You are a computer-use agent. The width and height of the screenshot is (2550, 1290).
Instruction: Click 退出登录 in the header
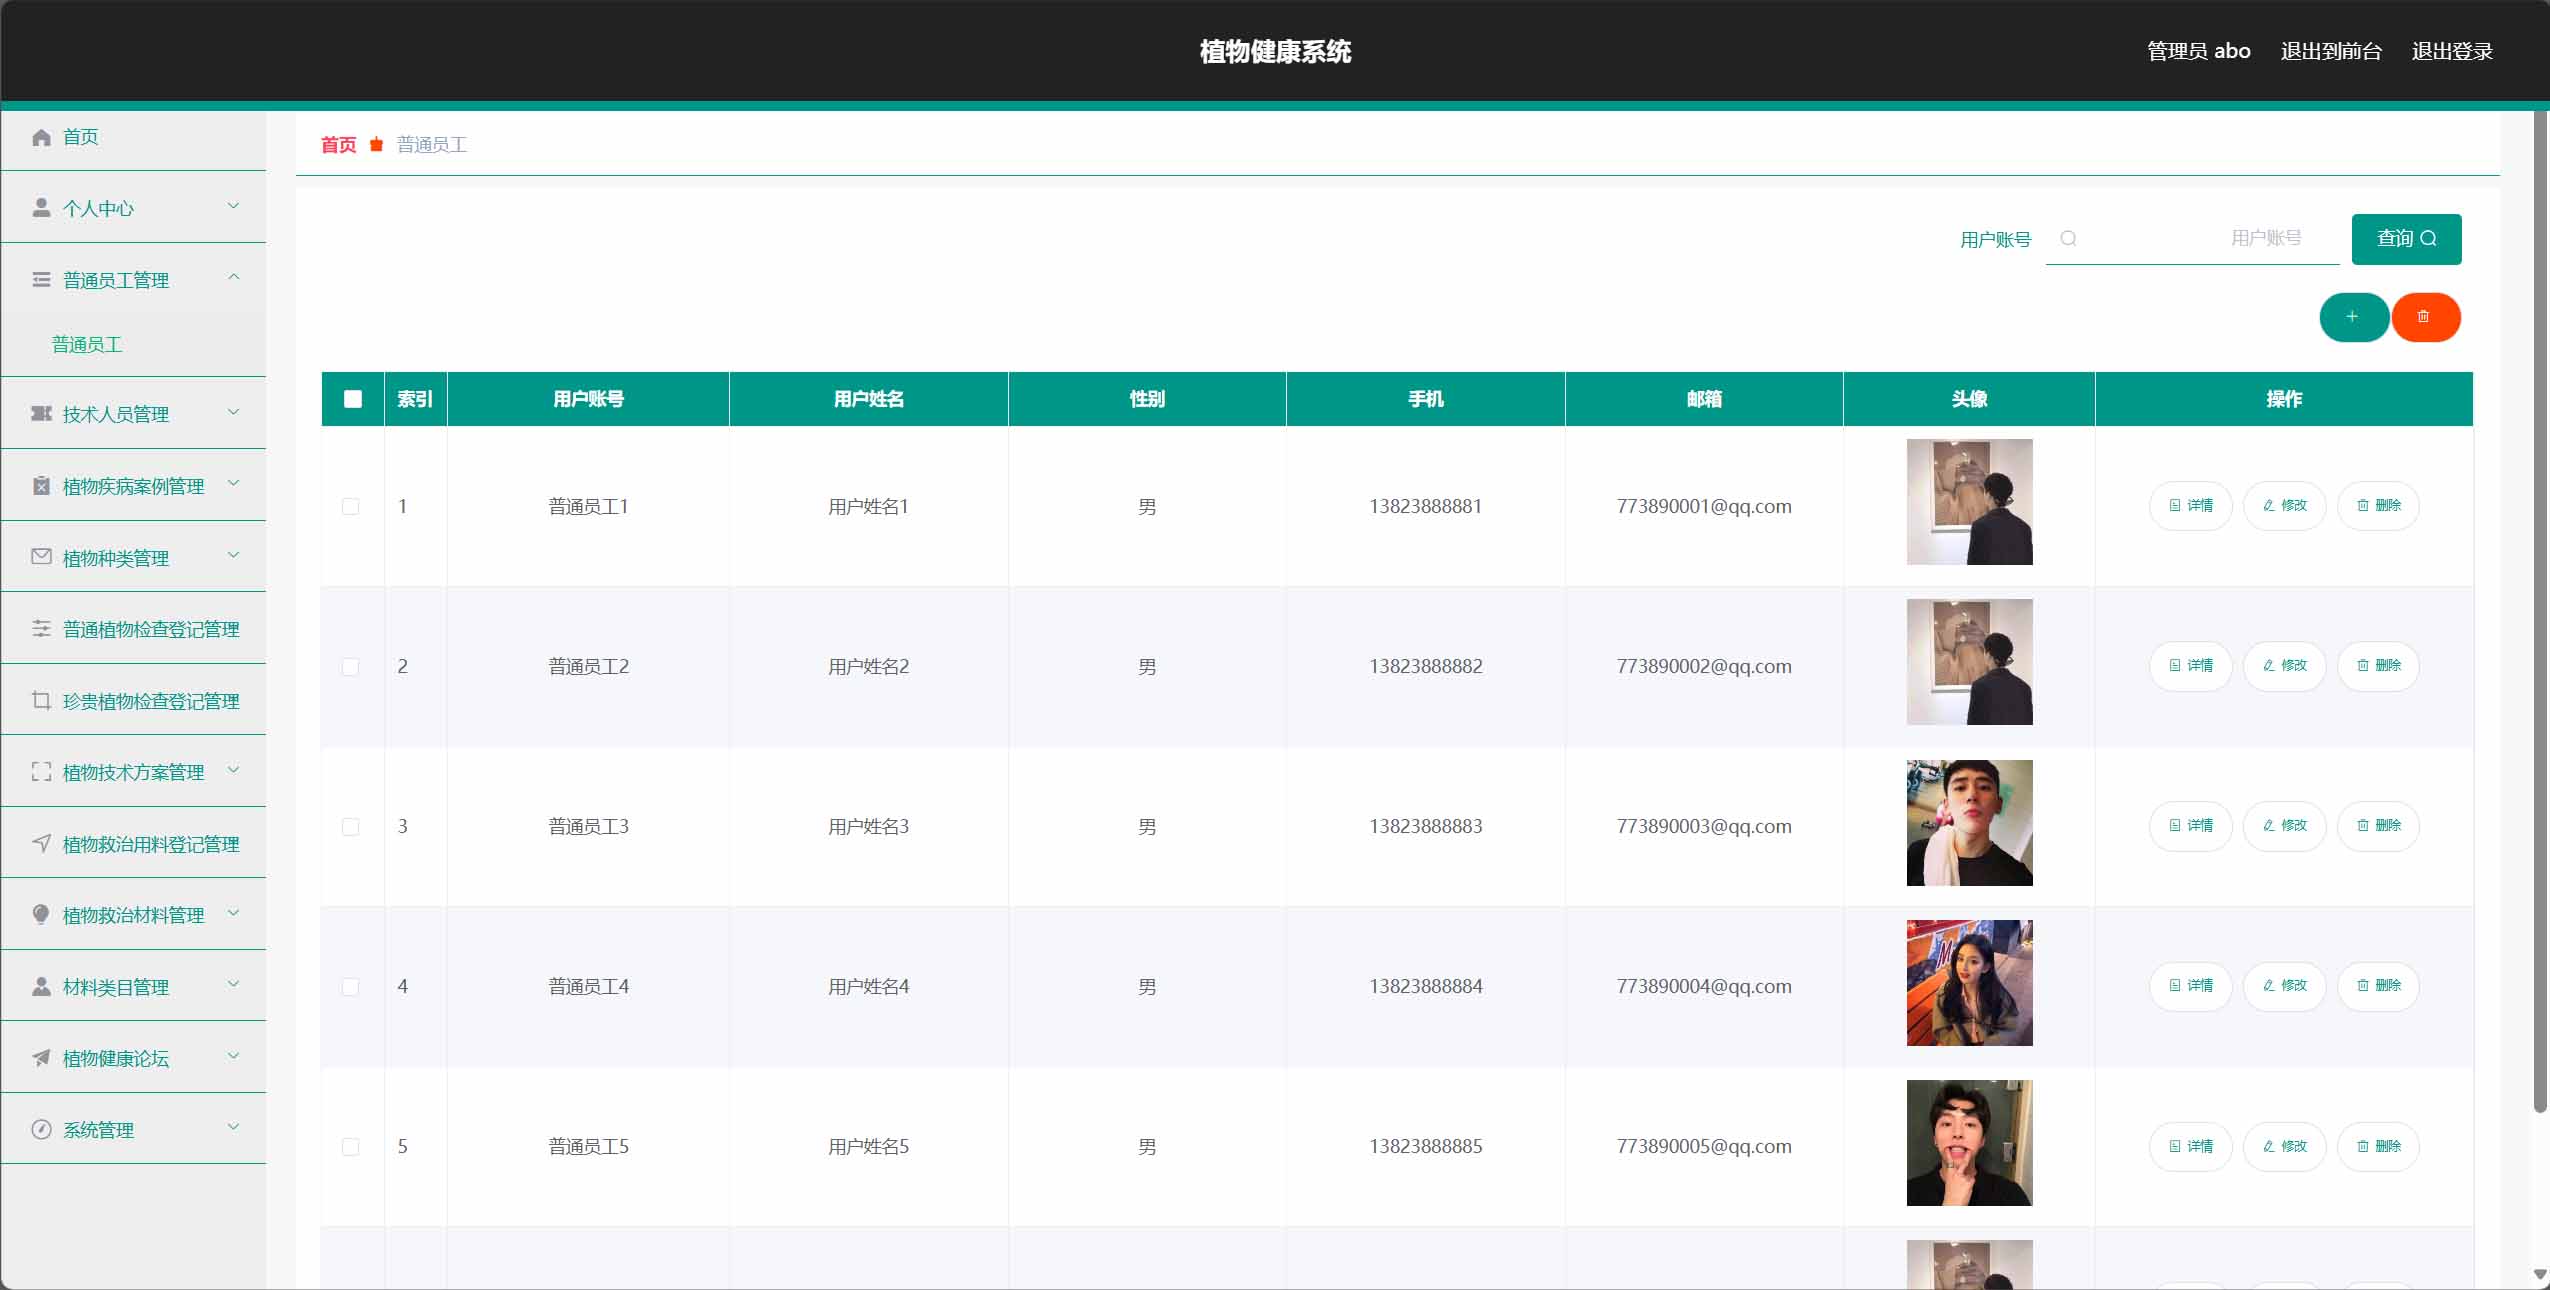point(2452,51)
